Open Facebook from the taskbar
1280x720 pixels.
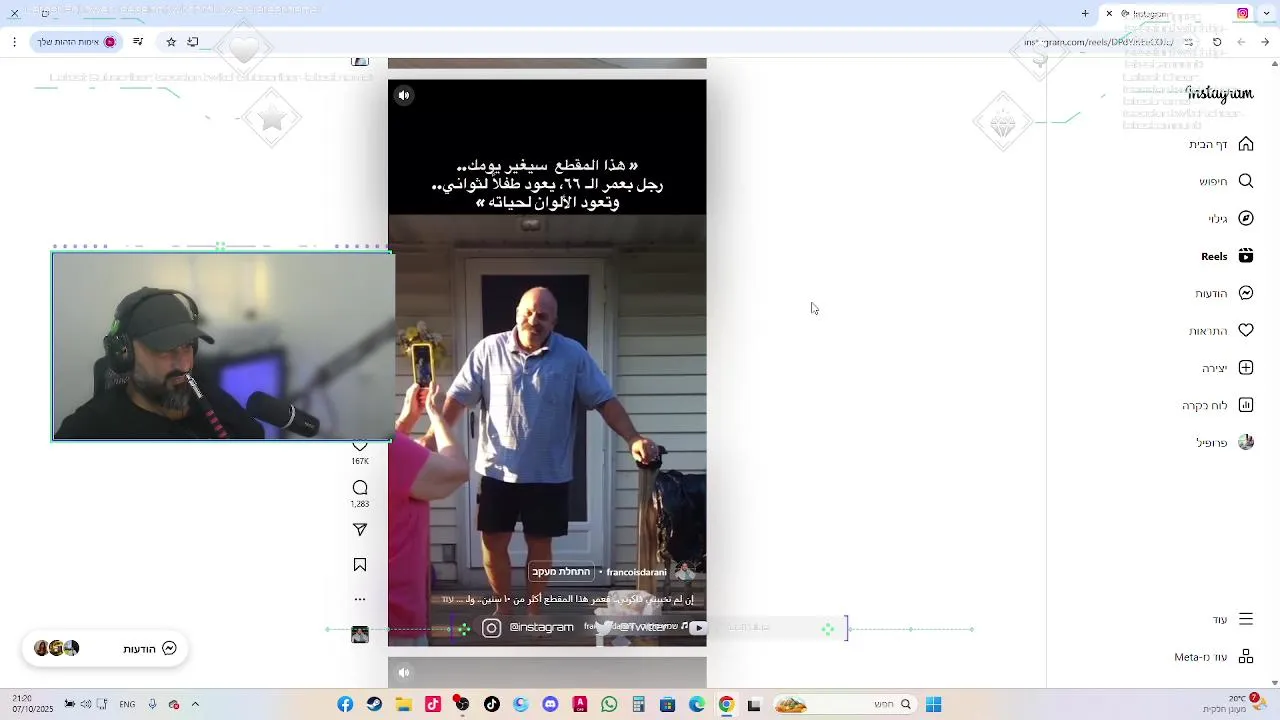345,705
